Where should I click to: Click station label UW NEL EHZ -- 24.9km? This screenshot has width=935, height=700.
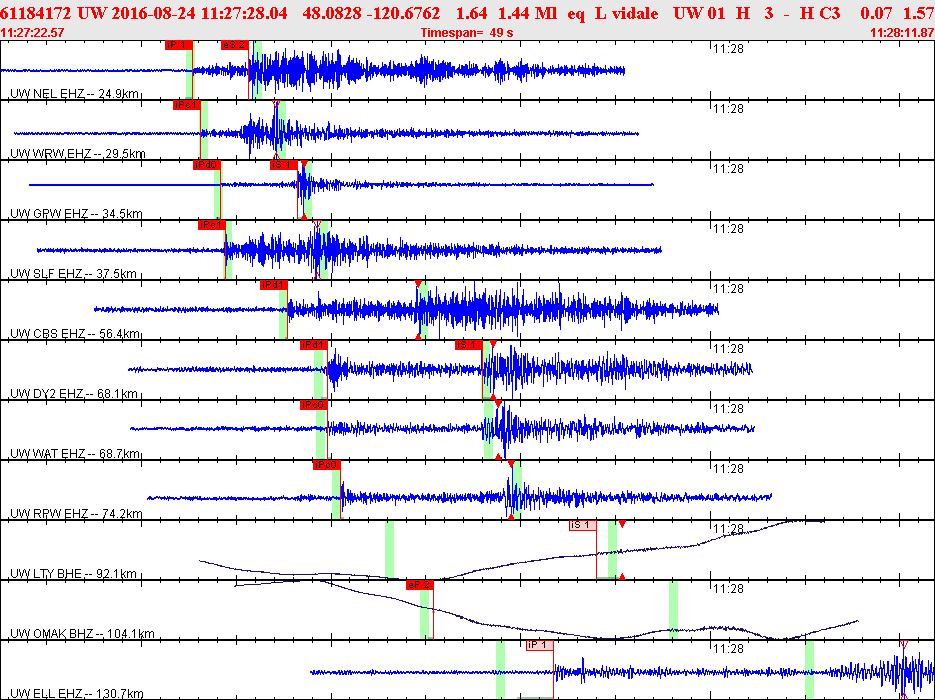[x=75, y=94]
